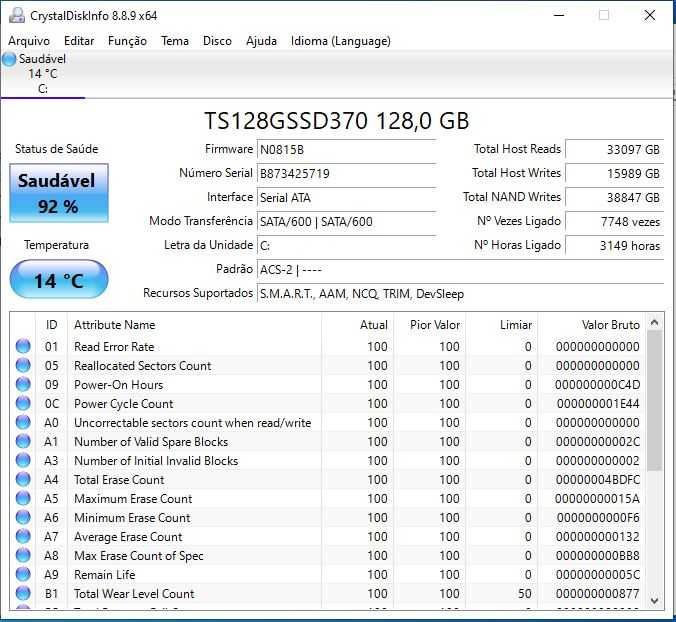Click raw value 00000000005C for Remain Life

click(598, 575)
